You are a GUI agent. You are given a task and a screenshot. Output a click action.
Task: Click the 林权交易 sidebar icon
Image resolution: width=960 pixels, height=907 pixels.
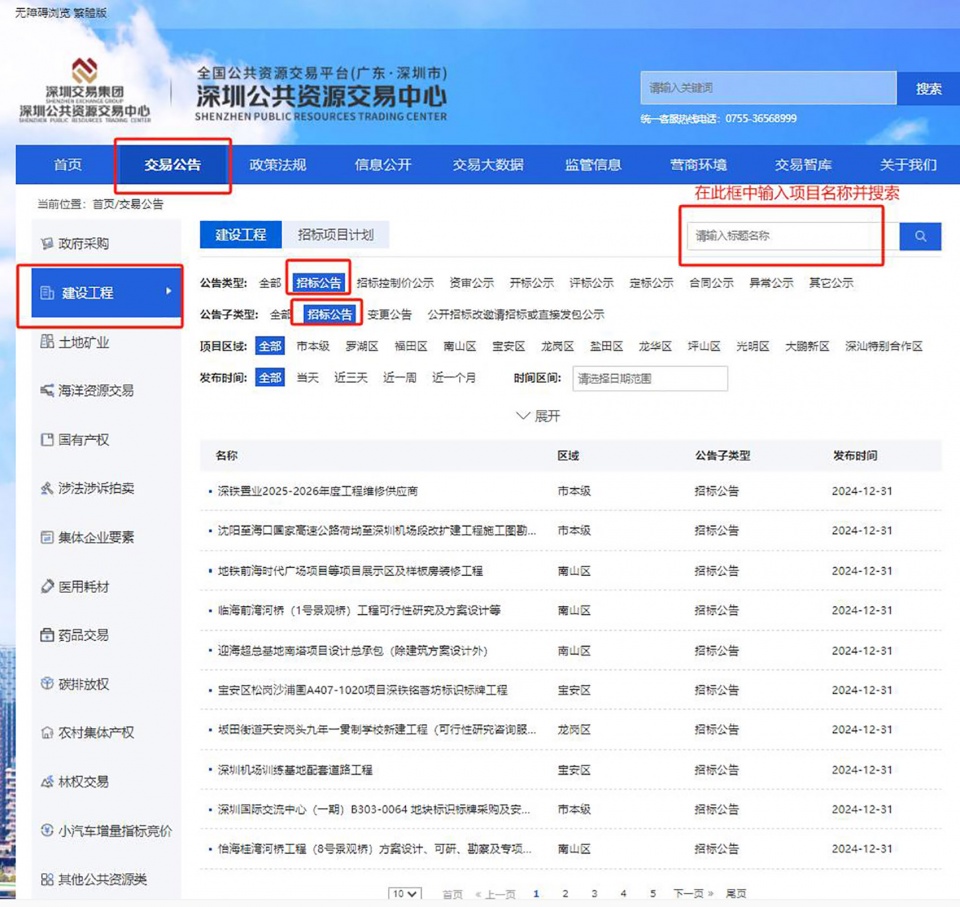coord(47,781)
